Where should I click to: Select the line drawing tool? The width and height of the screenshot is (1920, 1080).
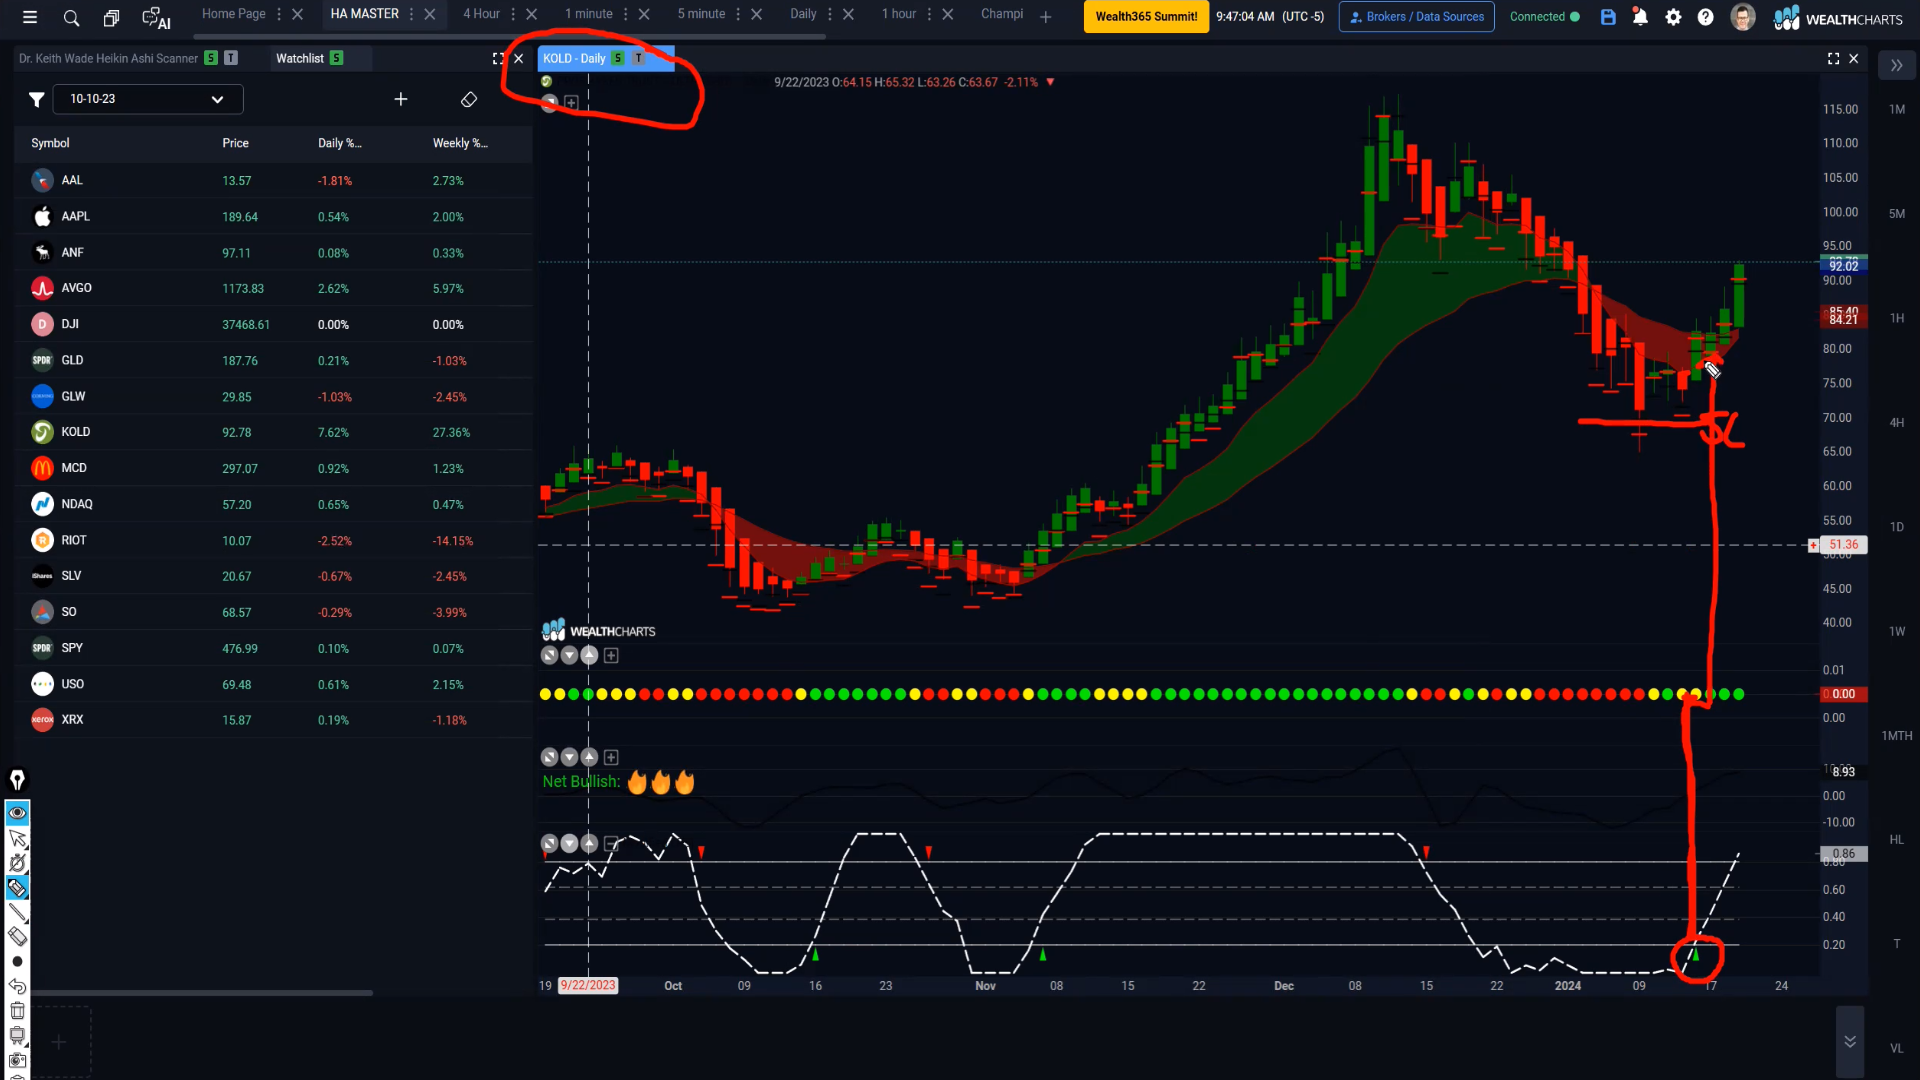tap(17, 912)
